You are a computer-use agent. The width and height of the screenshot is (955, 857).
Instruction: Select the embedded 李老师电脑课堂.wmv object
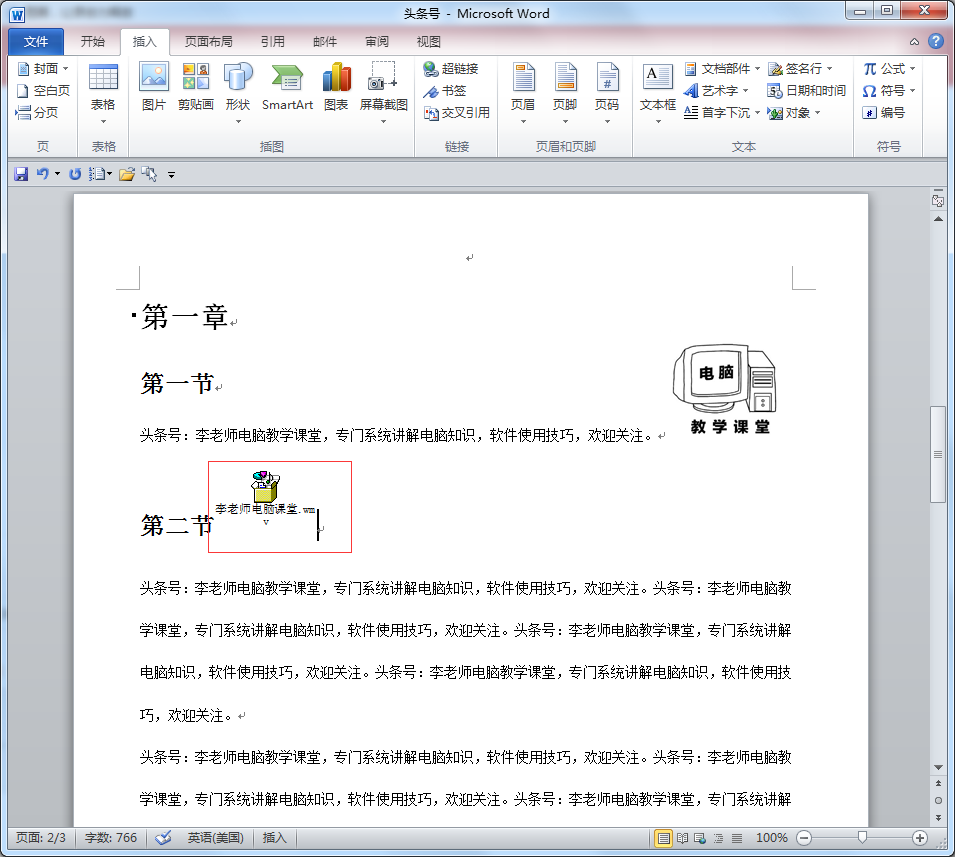[x=266, y=498]
